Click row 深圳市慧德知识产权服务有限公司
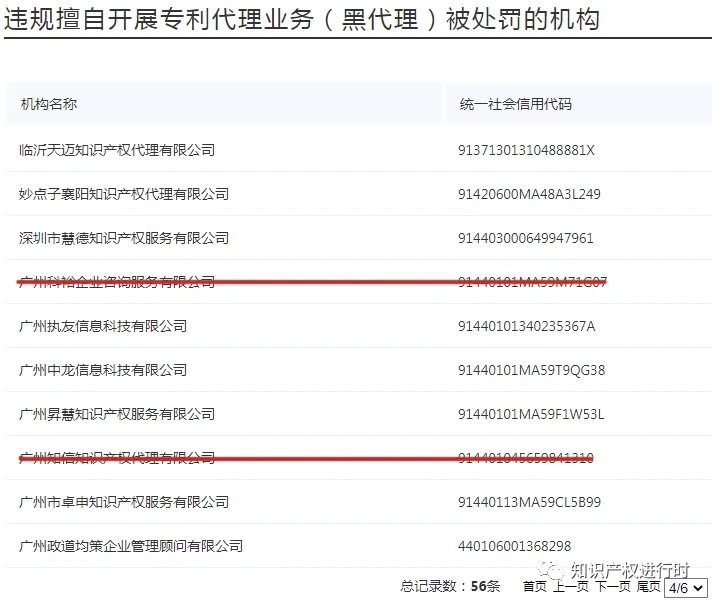This screenshot has height=601, width=712. click(x=358, y=238)
